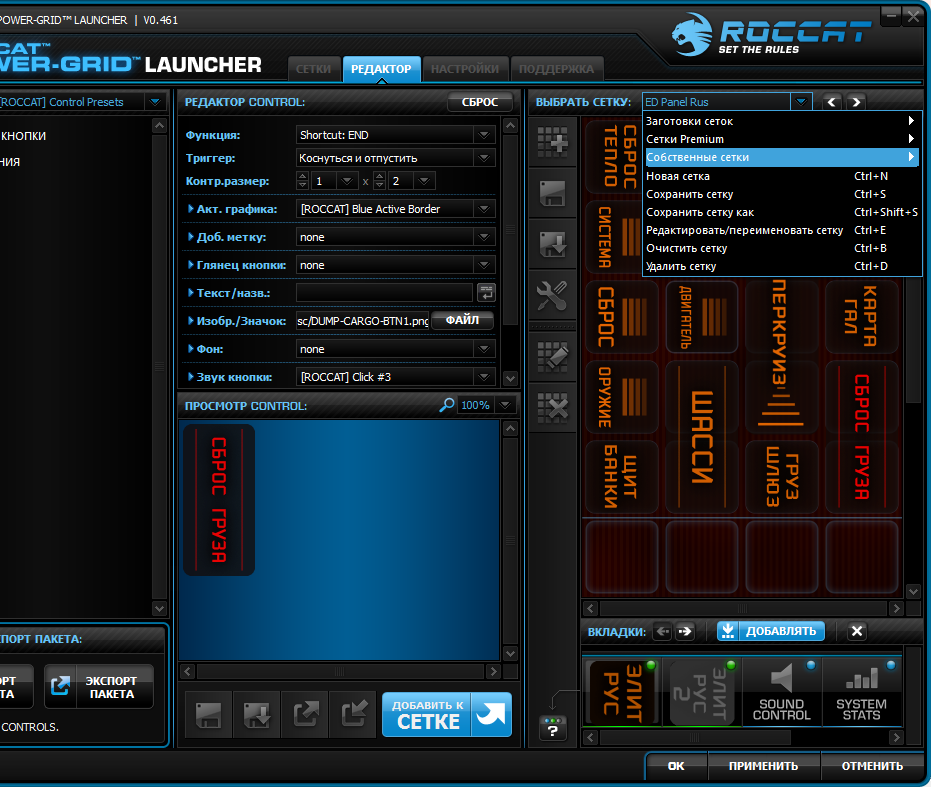The height and width of the screenshot is (787, 931).
Task: Click the import control icon
Action: [354, 715]
